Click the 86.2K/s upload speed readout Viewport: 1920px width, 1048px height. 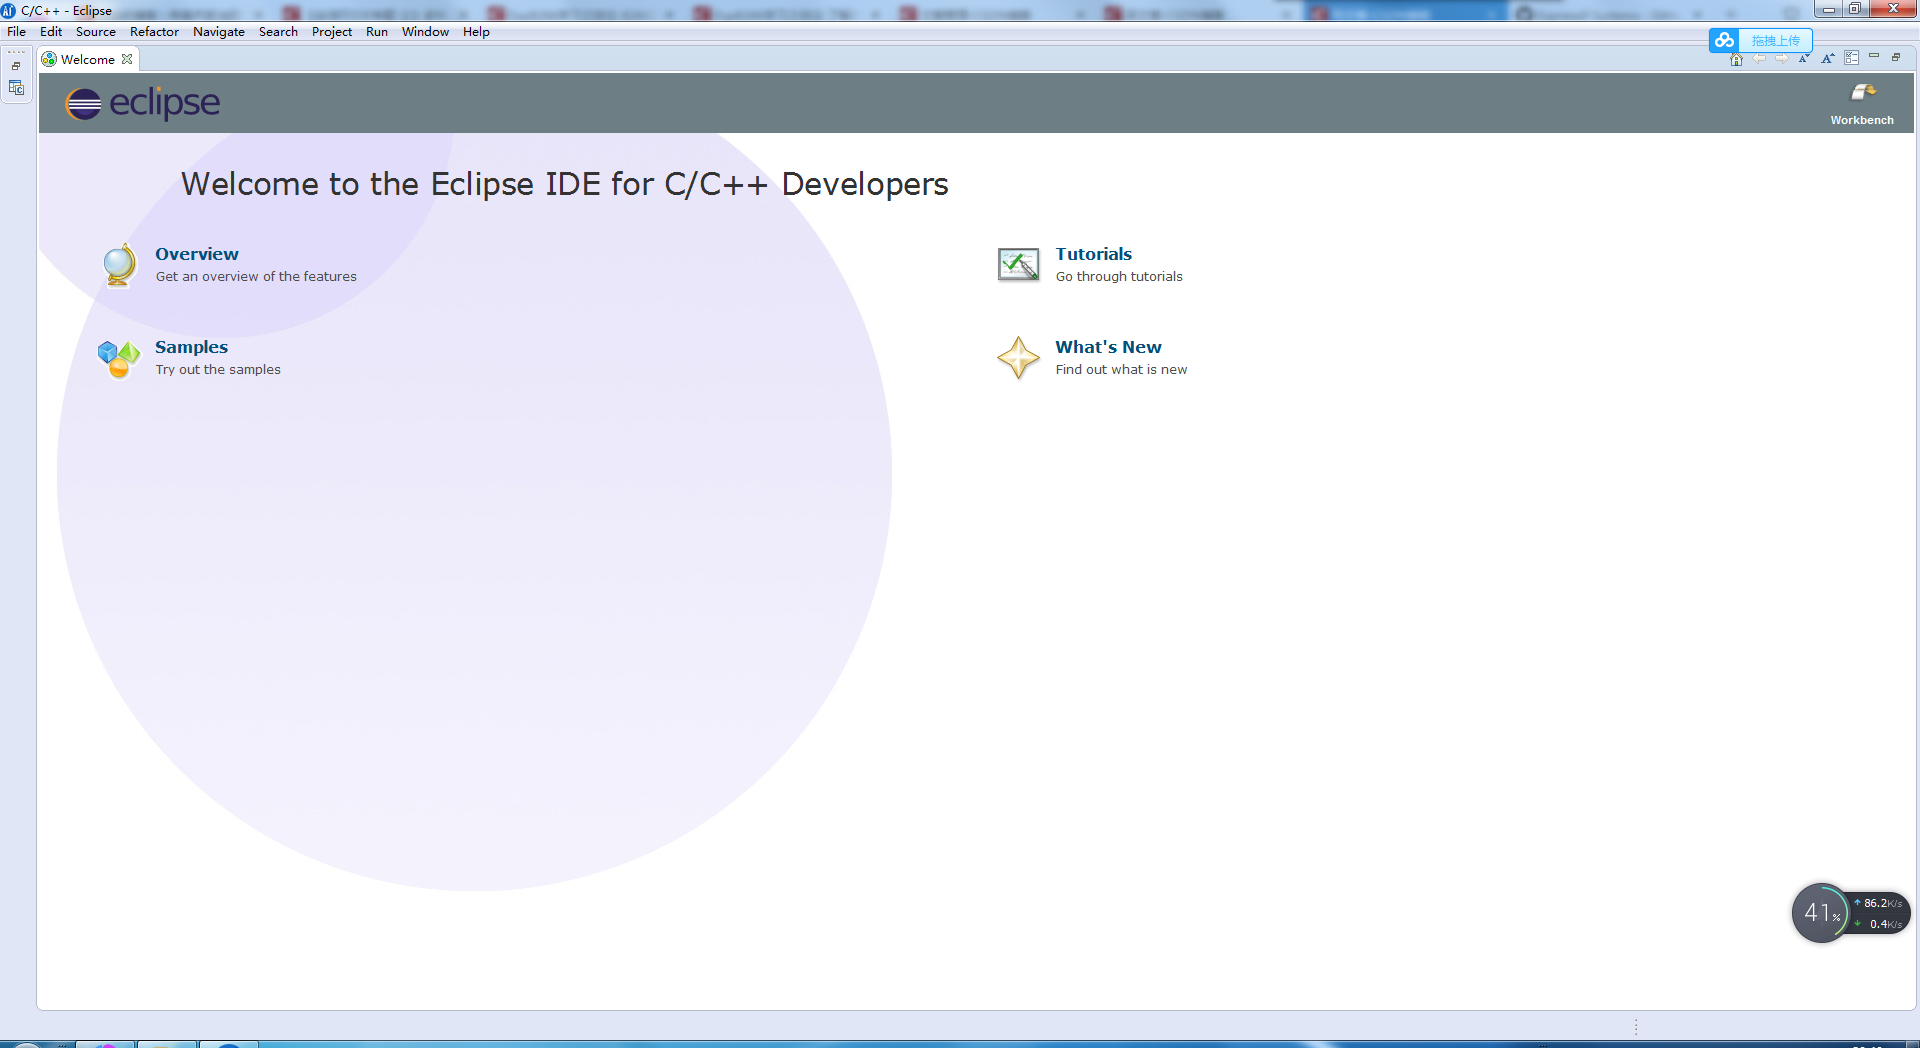coord(1877,903)
